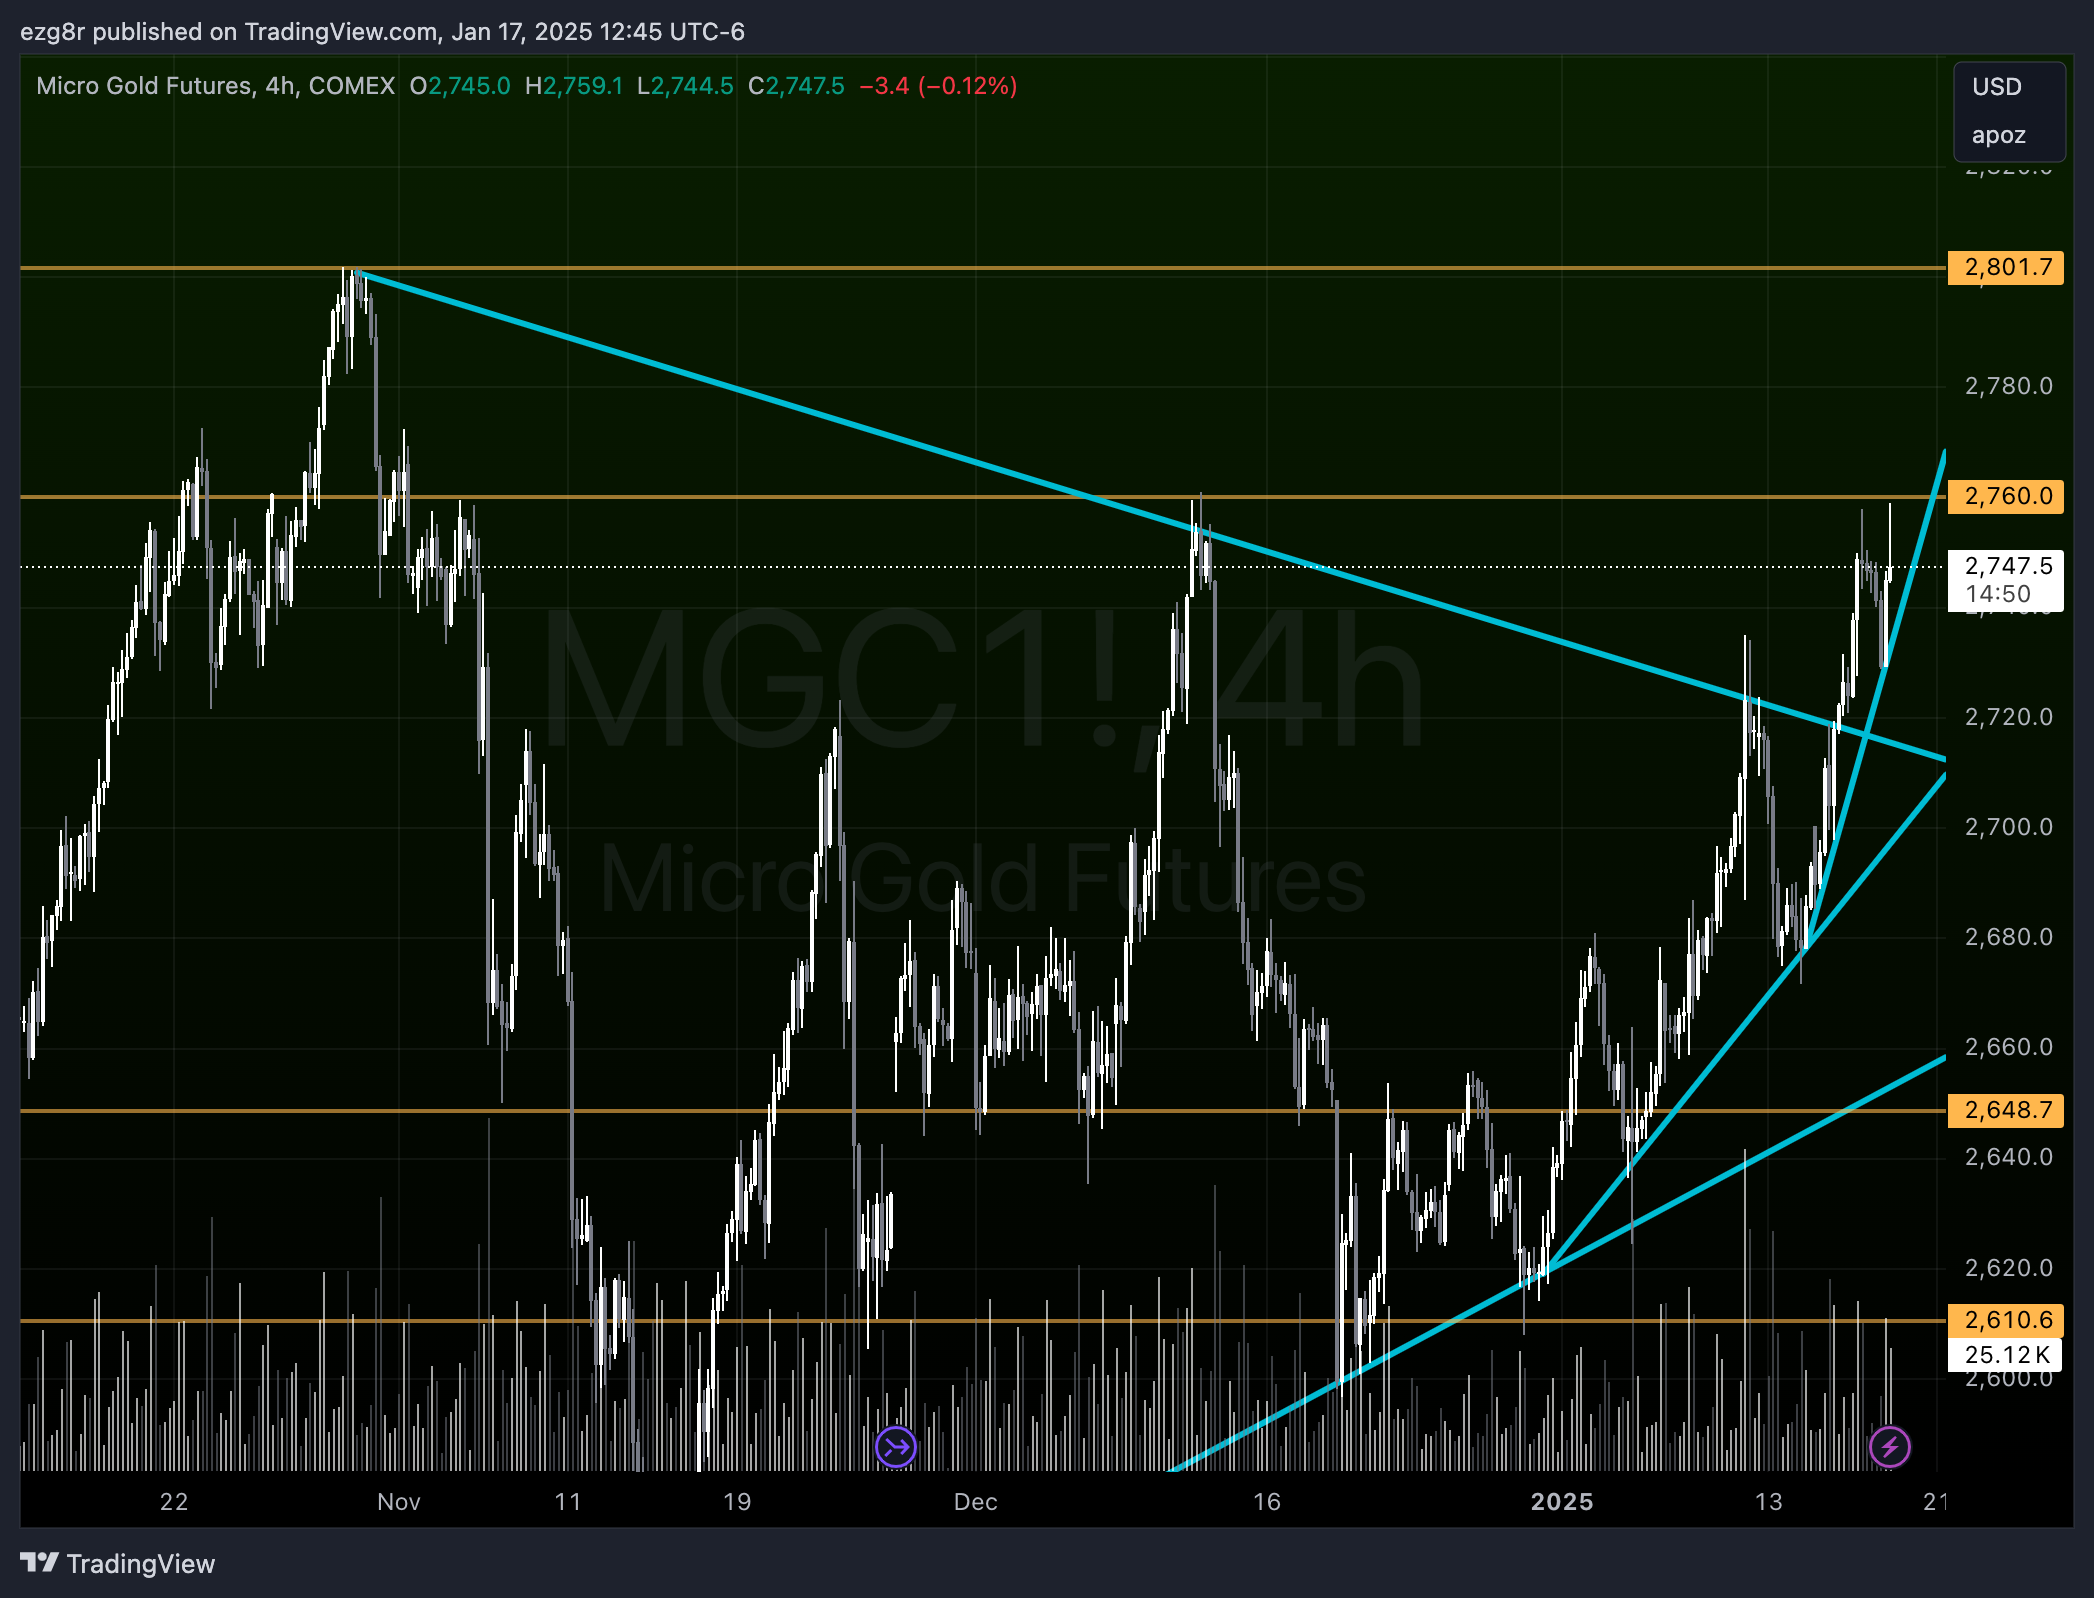This screenshot has height=1598, width=2094.
Task: Click the Nov date label on time axis
Action: coord(399,1502)
